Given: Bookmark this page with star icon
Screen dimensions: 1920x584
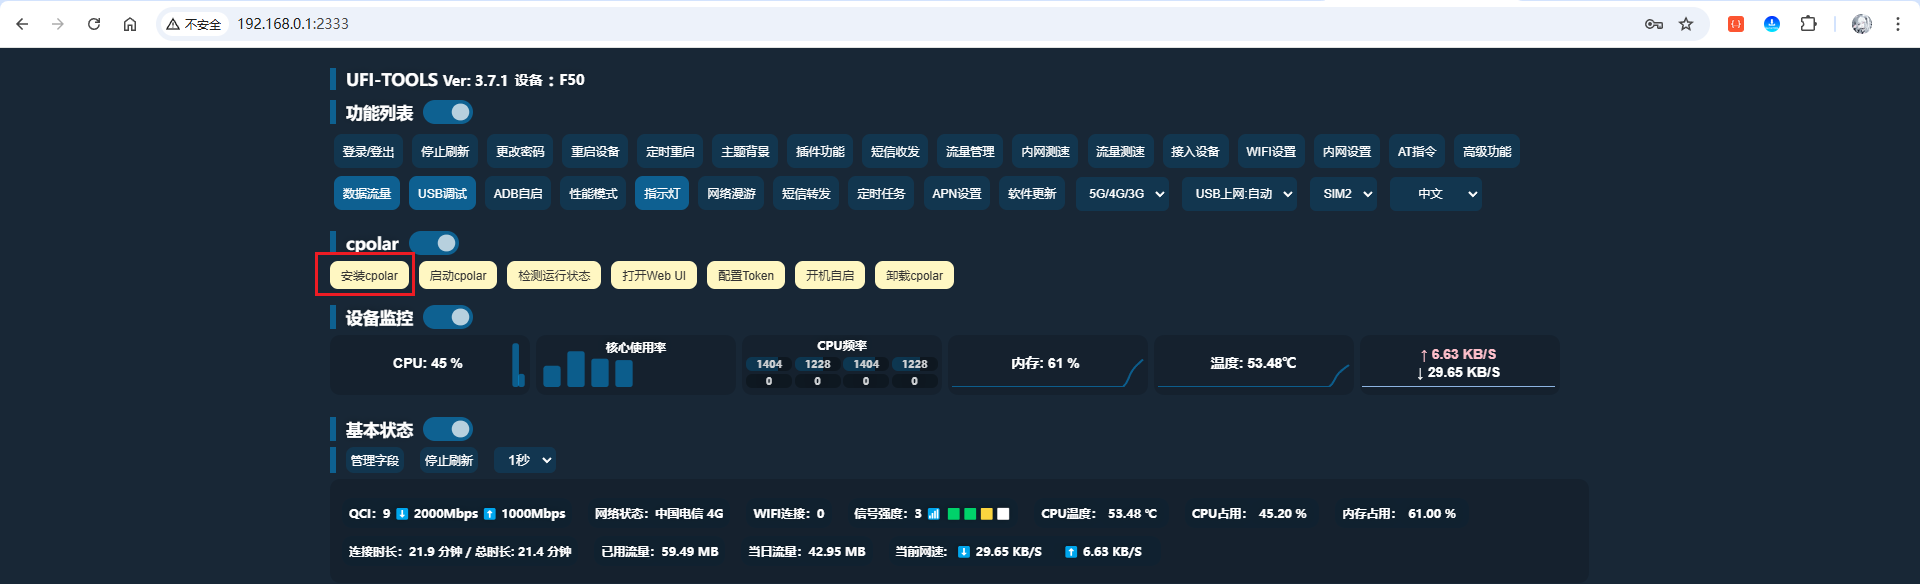Looking at the screenshot, I should (1686, 24).
